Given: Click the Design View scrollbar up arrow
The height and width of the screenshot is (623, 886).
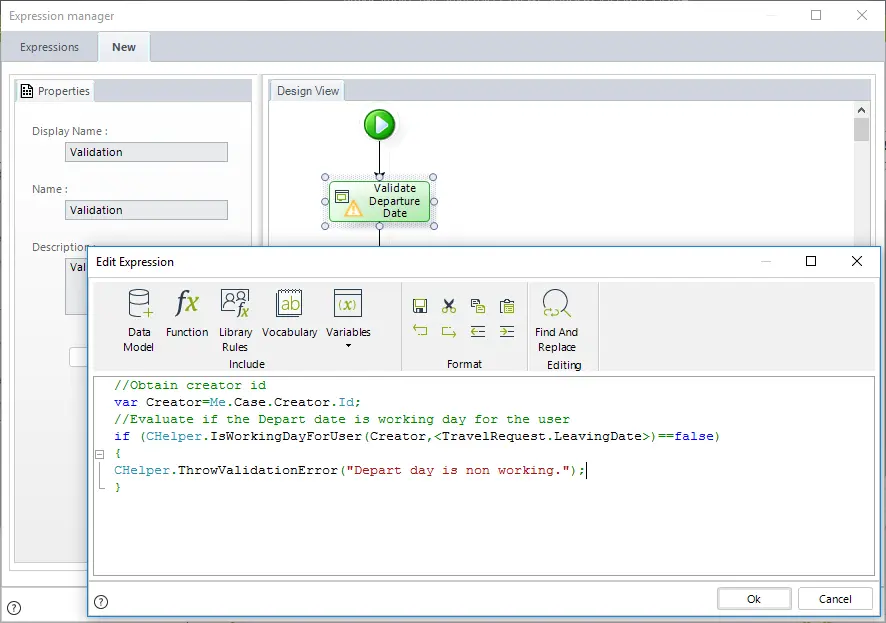Looking at the screenshot, I should click(861, 110).
